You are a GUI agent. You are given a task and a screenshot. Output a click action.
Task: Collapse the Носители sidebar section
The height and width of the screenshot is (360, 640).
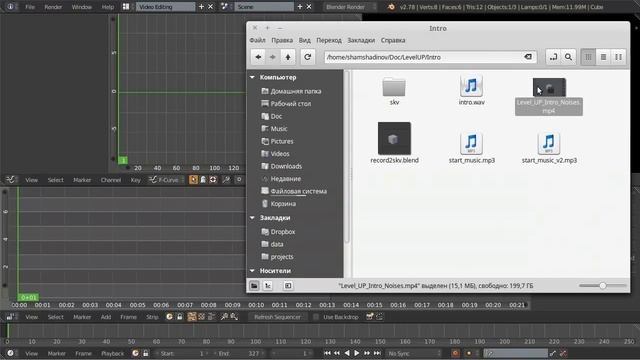[x=253, y=271]
